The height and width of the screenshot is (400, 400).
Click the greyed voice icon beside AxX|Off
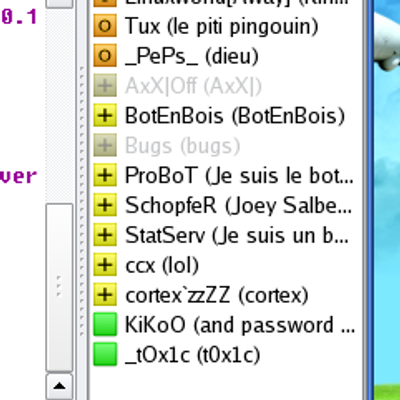click(105, 86)
